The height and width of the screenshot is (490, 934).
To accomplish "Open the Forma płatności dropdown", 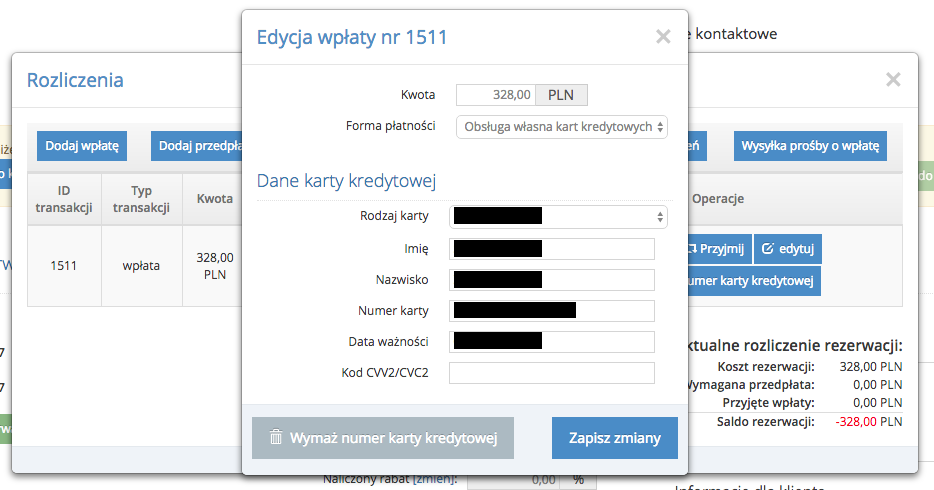I will click(562, 127).
